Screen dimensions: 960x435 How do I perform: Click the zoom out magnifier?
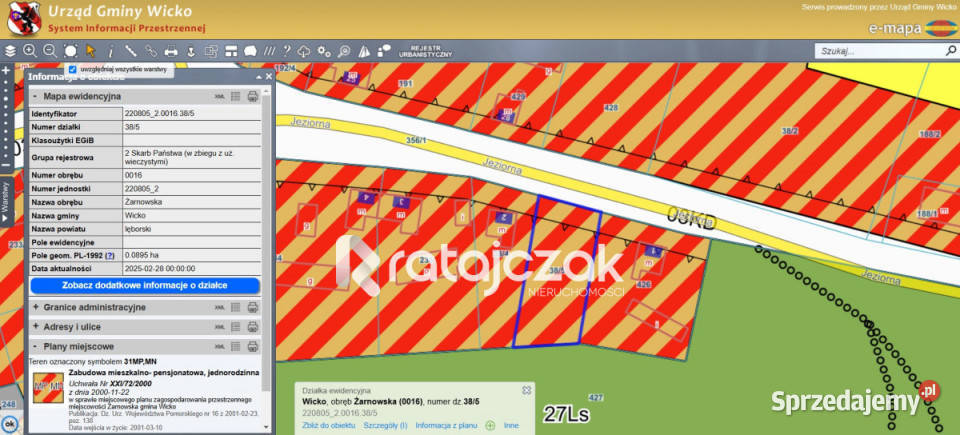click(49, 50)
